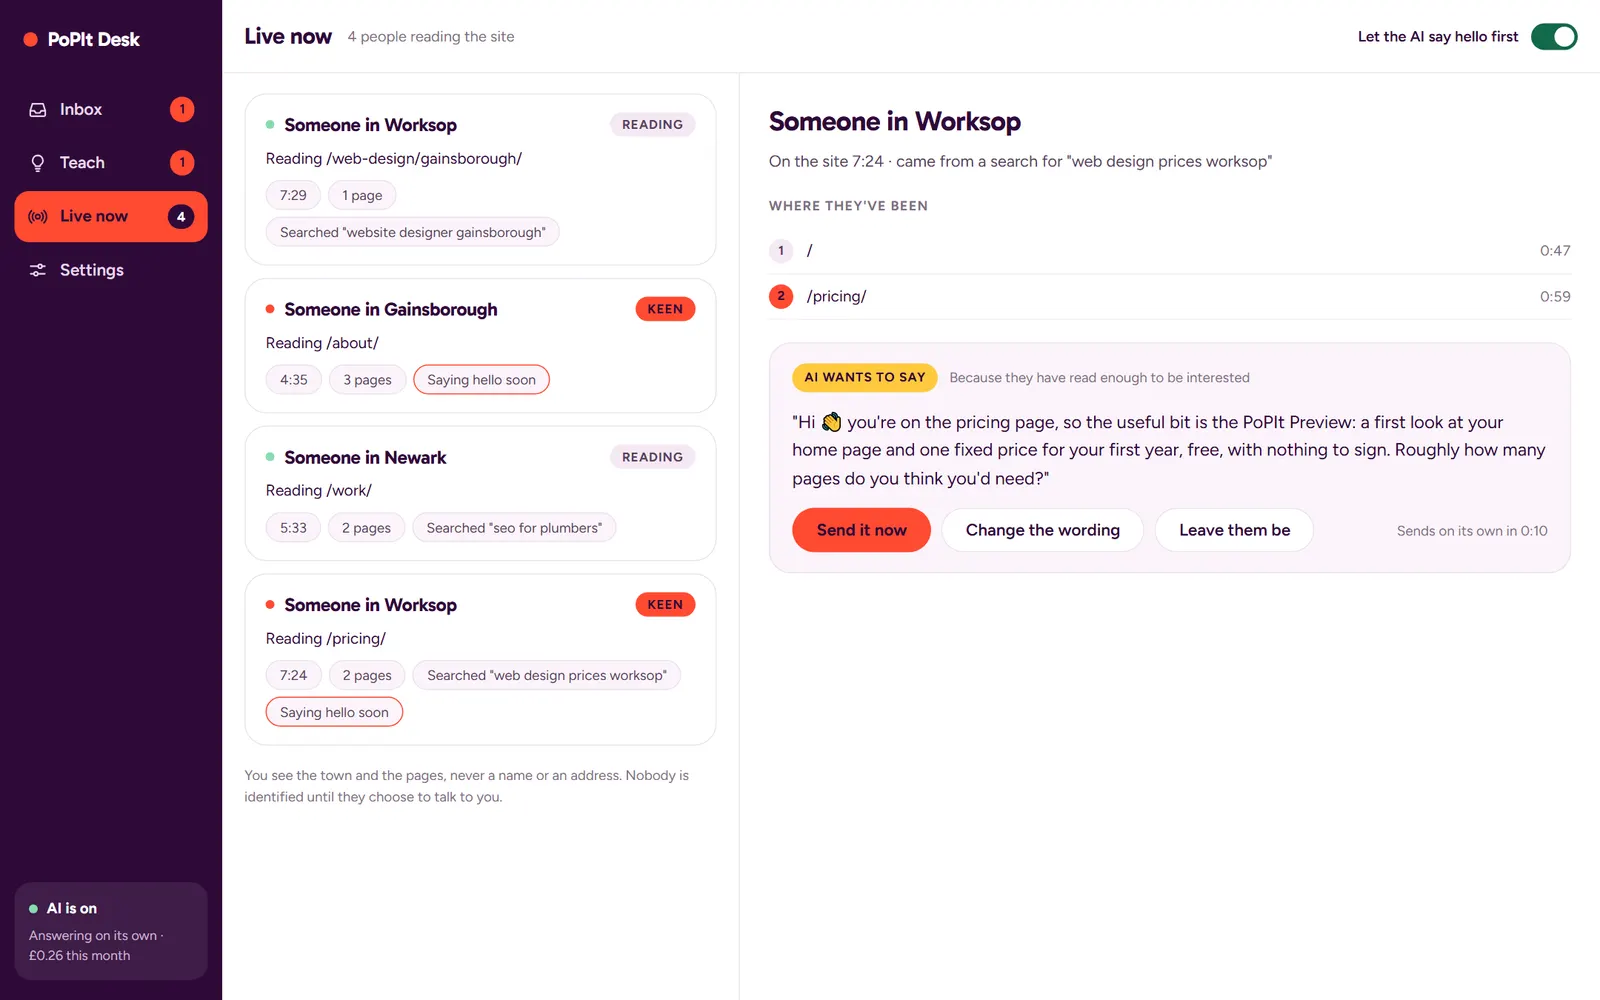Click the PoPIt Desk red logo dot
The width and height of the screenshot is (1600, 1000).
[x=31, y=40]
